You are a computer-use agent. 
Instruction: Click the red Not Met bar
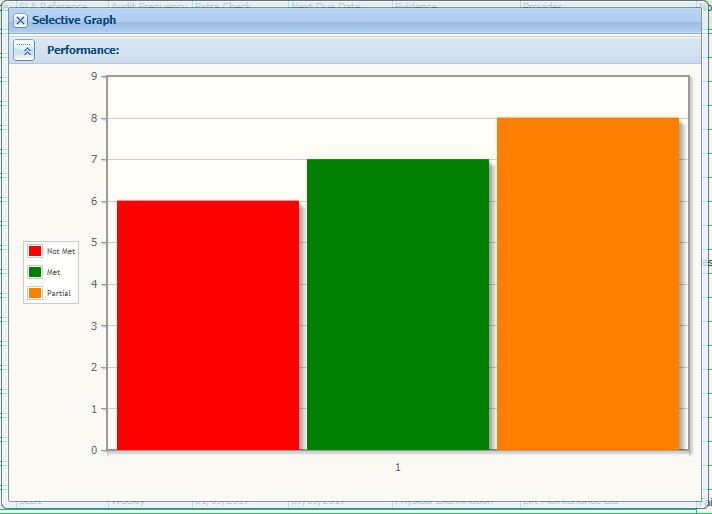coord(208,325)
